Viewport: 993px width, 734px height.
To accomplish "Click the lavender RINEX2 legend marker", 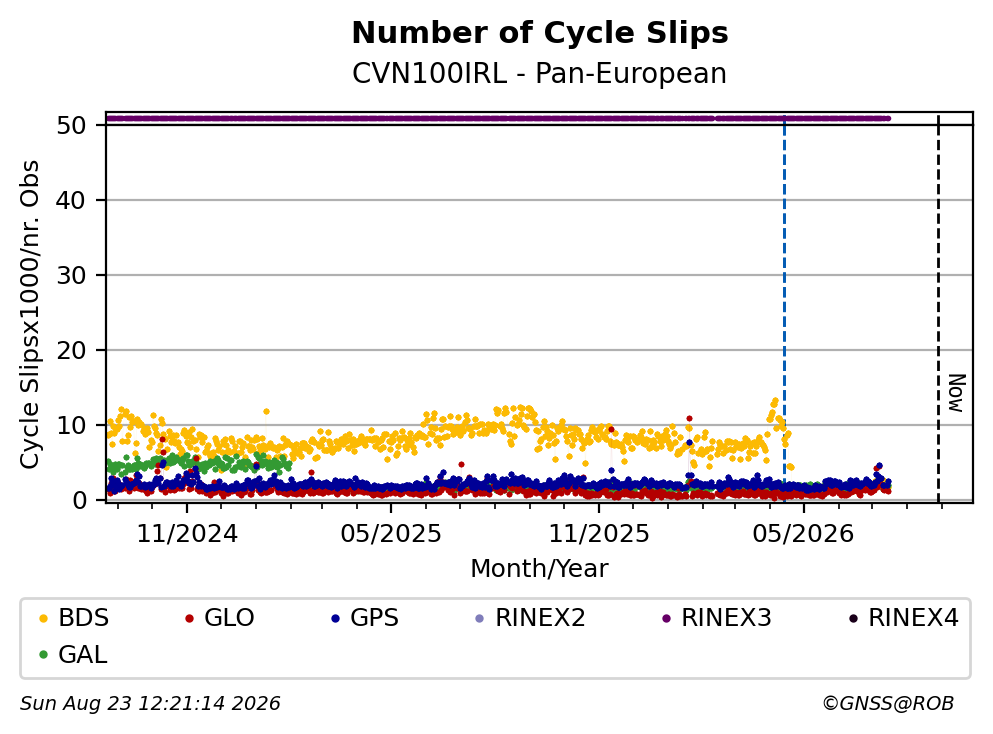I will (479, 618).
